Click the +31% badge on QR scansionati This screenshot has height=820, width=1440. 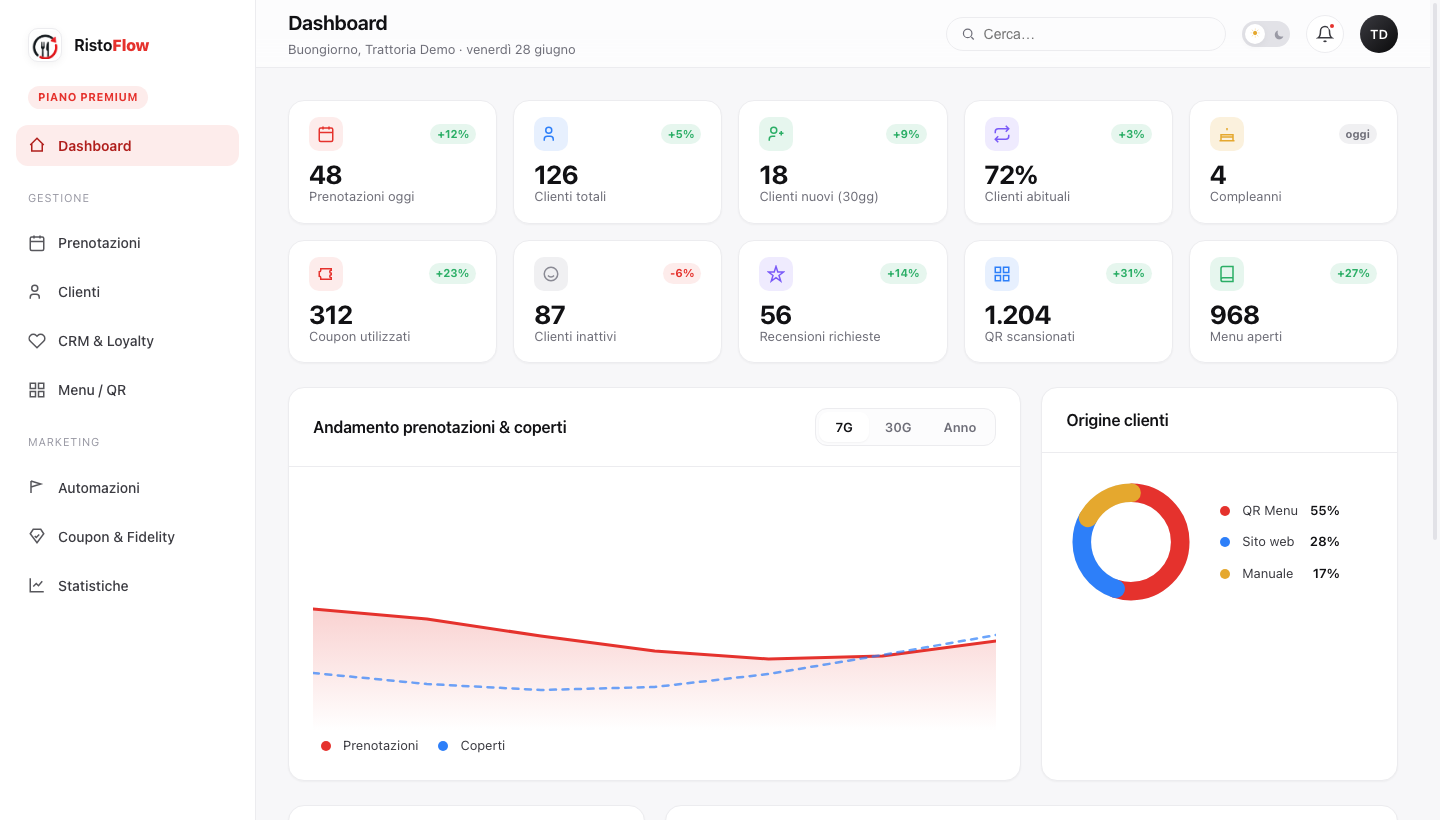pos(1128,274)
